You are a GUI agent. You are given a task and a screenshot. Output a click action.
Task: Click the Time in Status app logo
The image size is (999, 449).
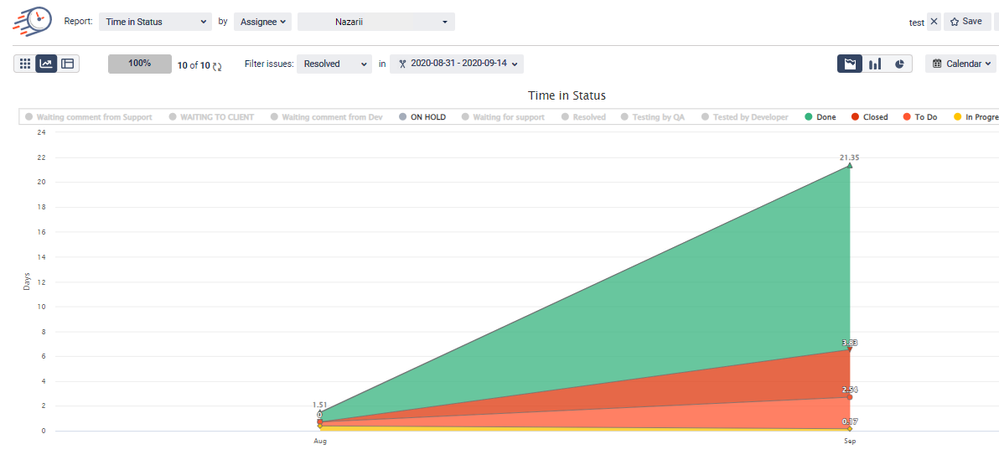(x=32, y=21)
